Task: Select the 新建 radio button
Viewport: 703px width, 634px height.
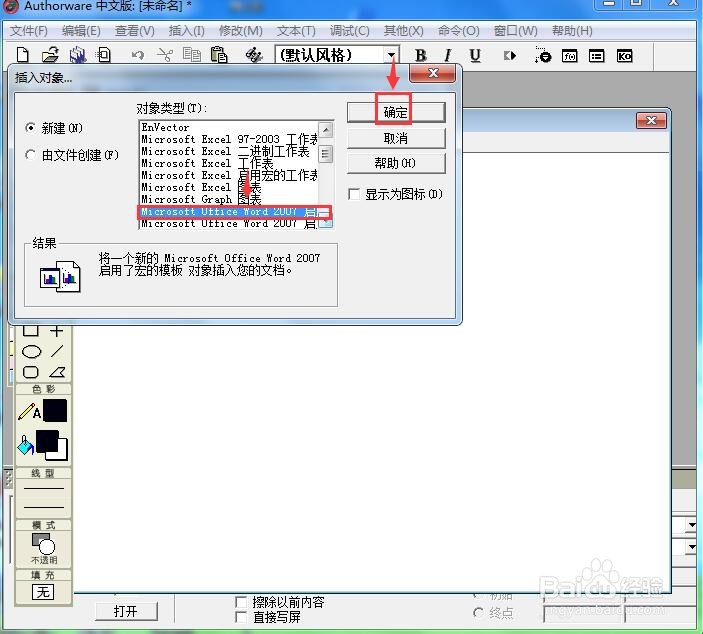Action: [x=30, y=128]
